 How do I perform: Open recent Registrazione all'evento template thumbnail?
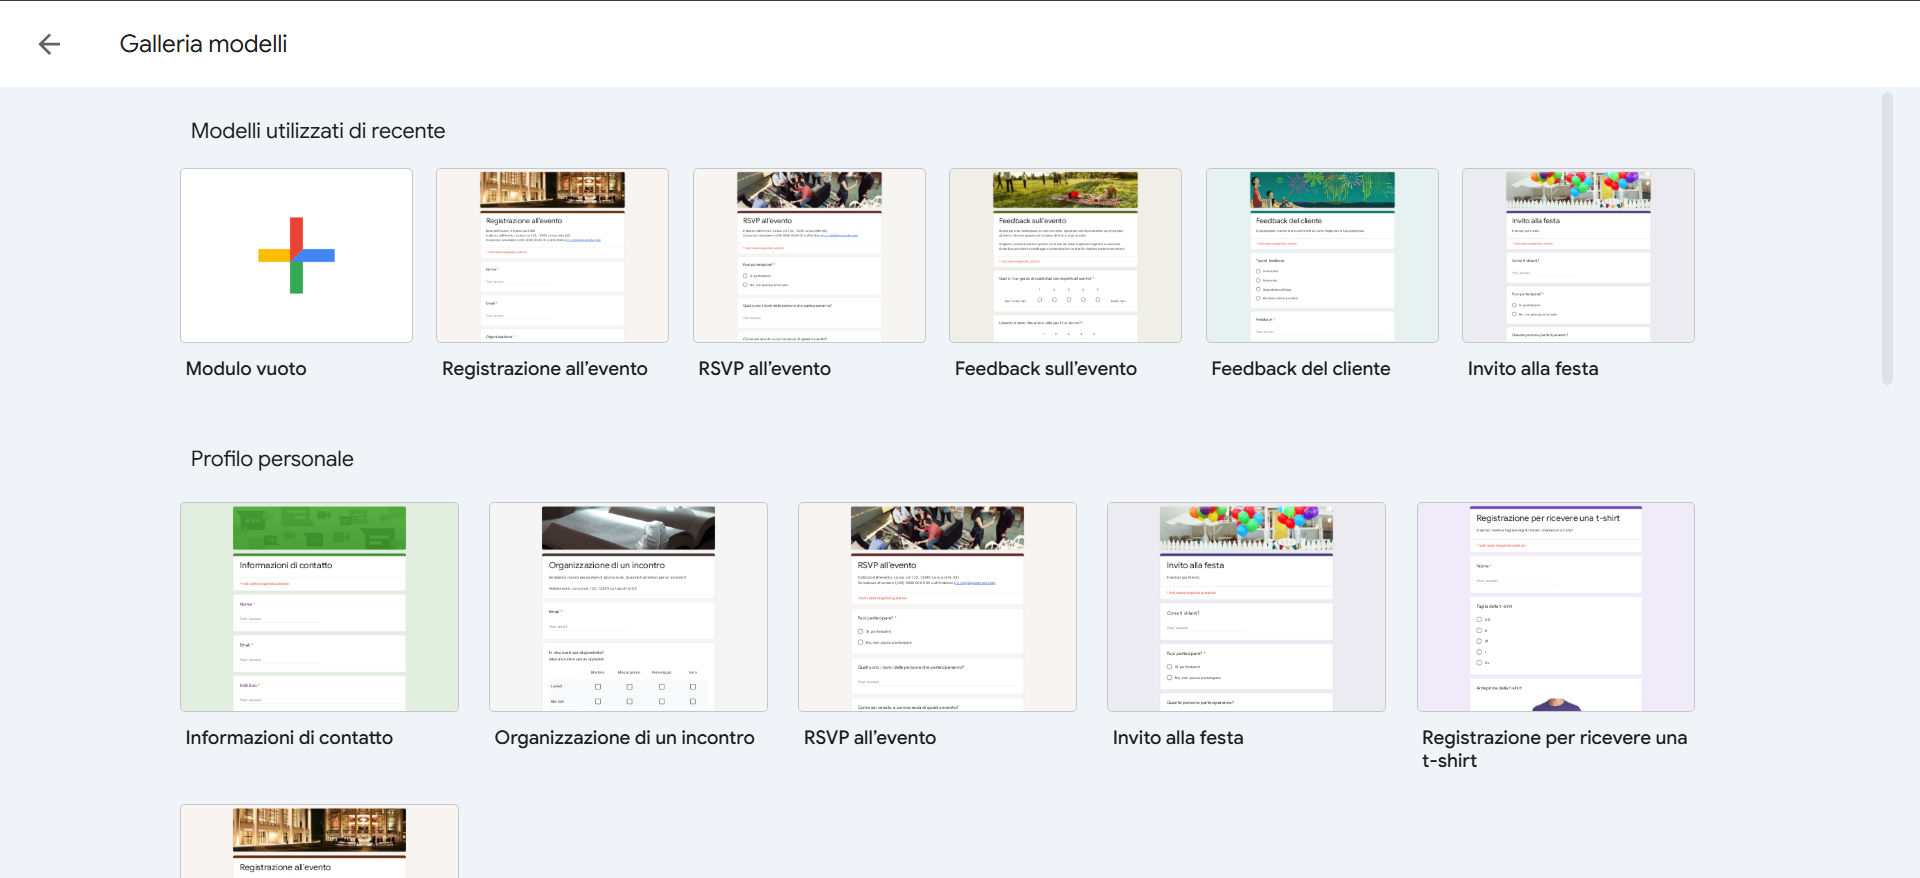[552, 255]
